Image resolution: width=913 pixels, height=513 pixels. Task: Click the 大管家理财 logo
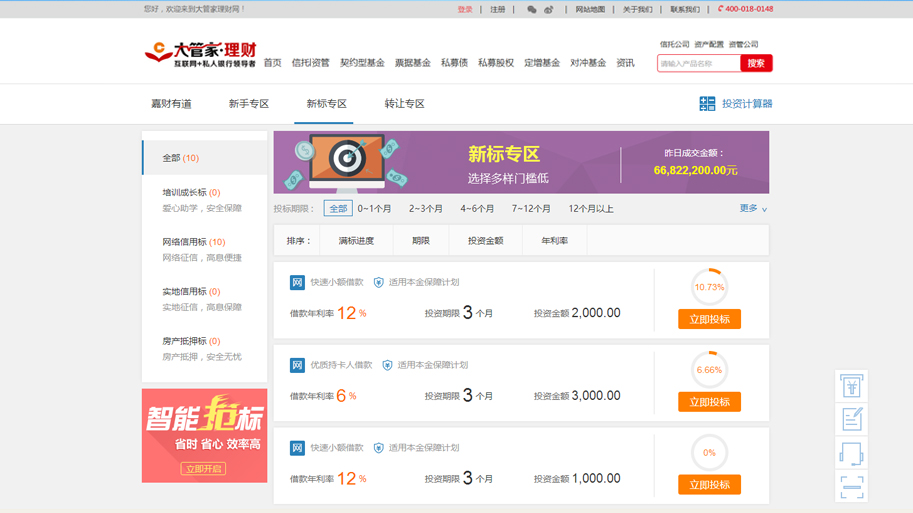(200, 54)
